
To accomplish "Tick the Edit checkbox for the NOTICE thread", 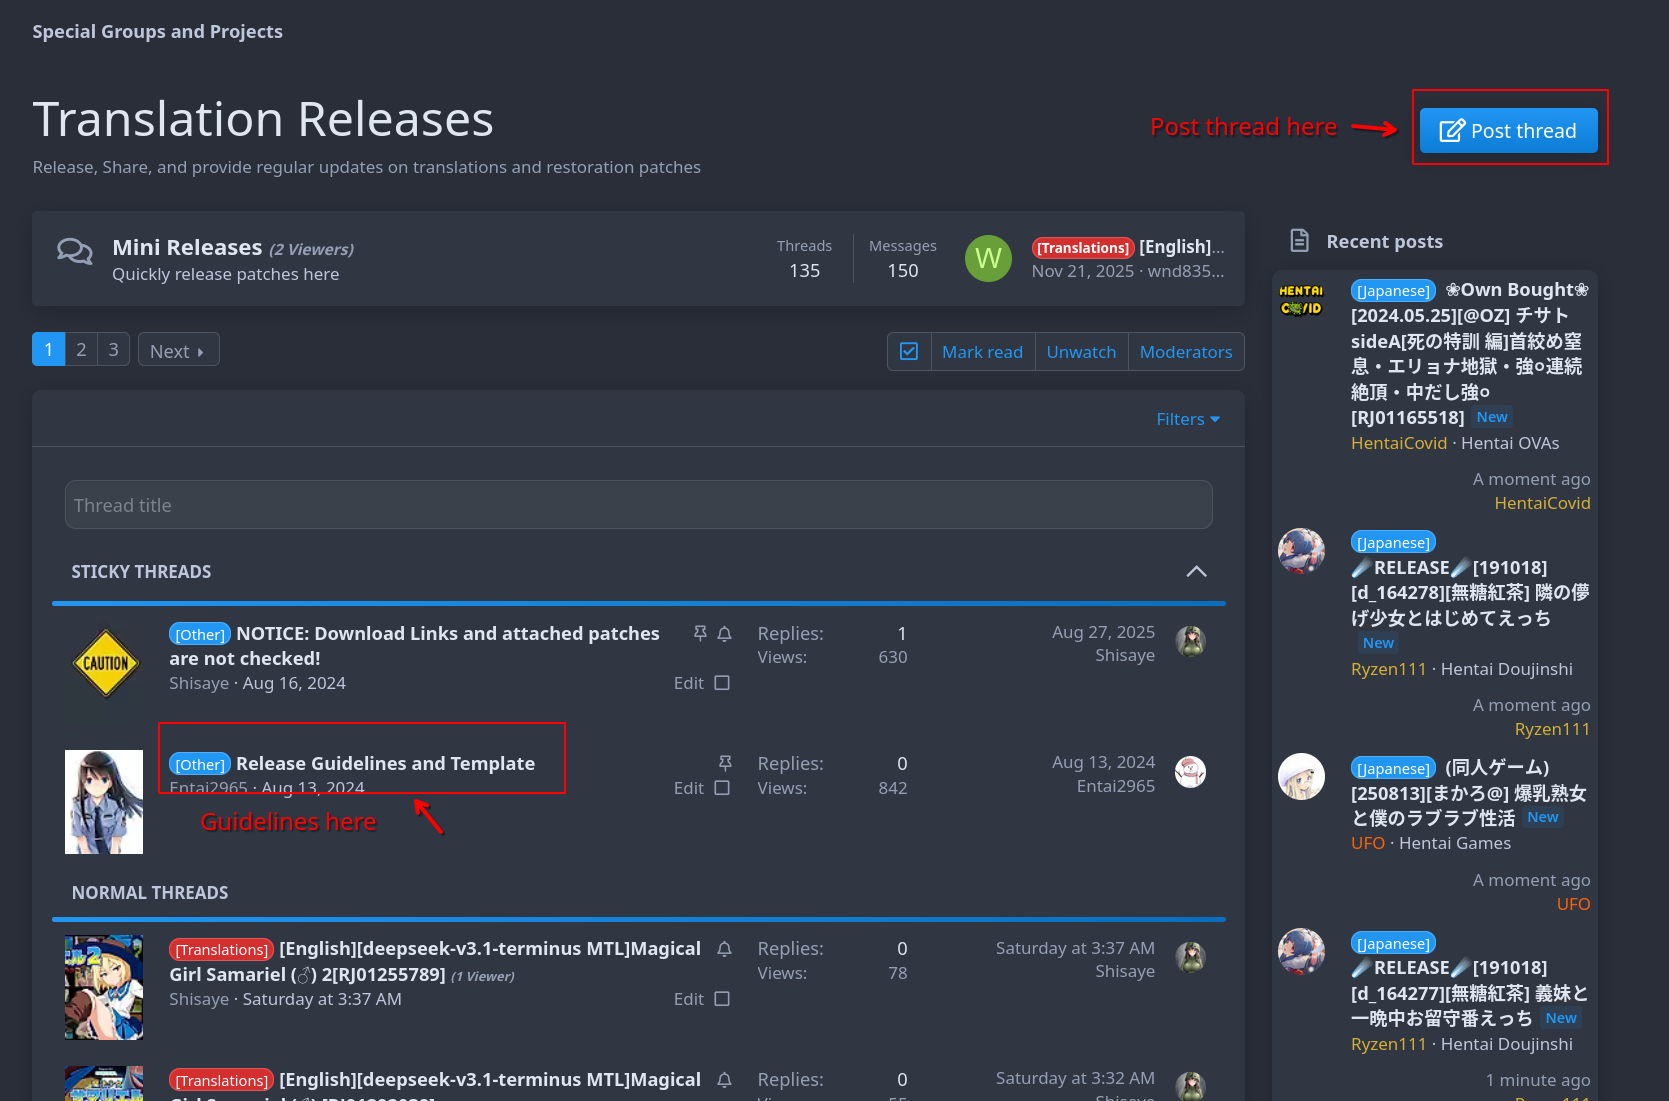I will [722, 683].
